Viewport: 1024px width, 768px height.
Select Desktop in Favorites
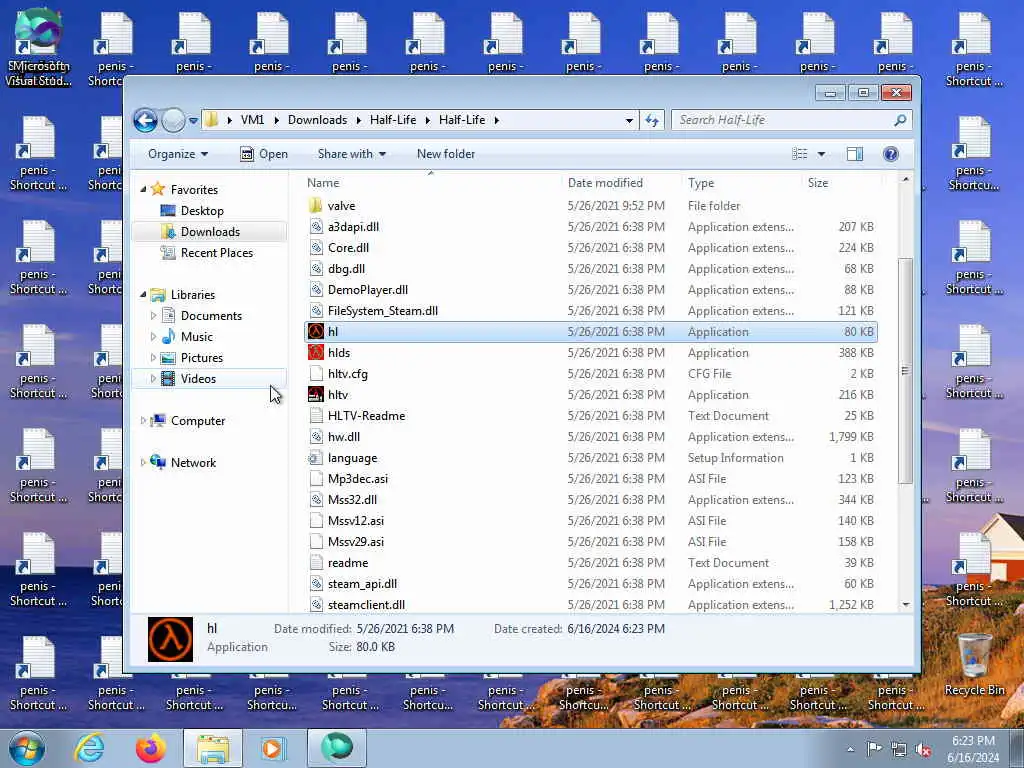coord(202,211)
